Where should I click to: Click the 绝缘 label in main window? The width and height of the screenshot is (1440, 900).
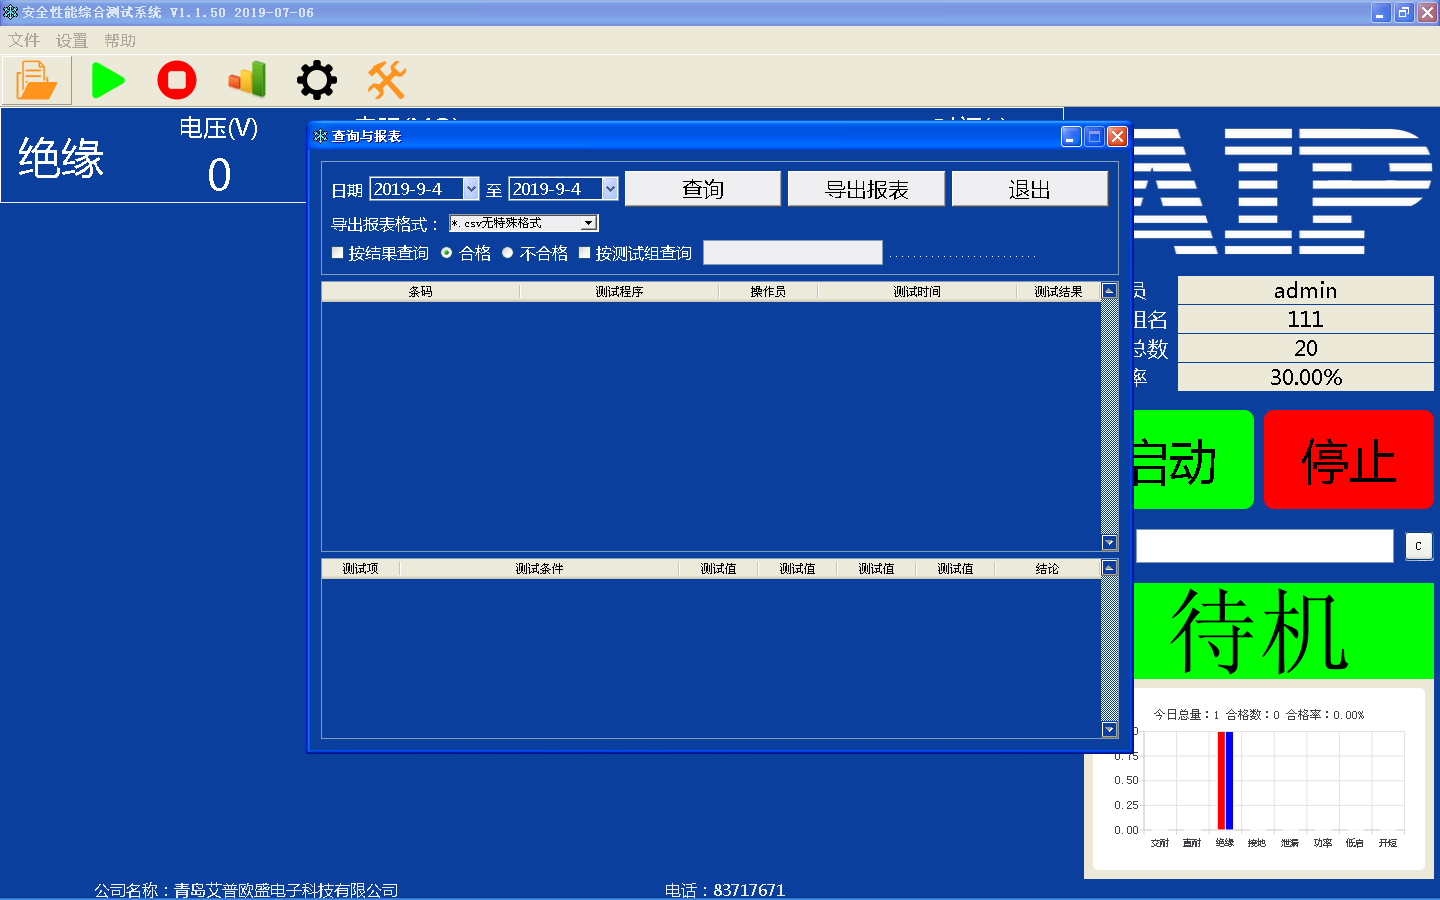61,158
